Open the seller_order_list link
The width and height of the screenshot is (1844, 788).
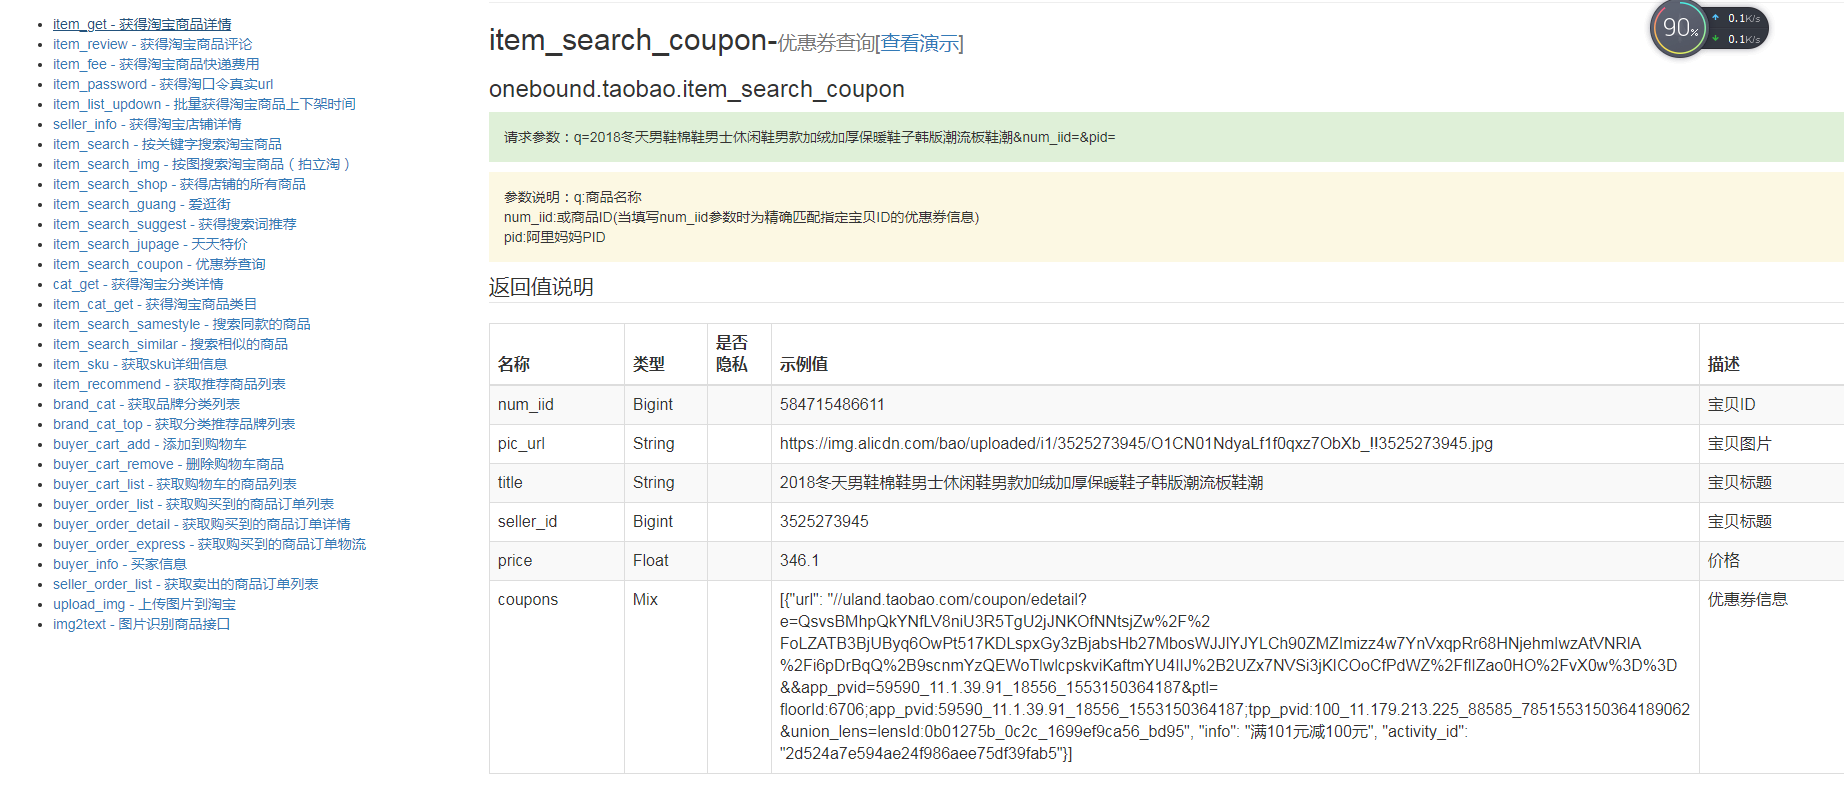tap(186, 584)
